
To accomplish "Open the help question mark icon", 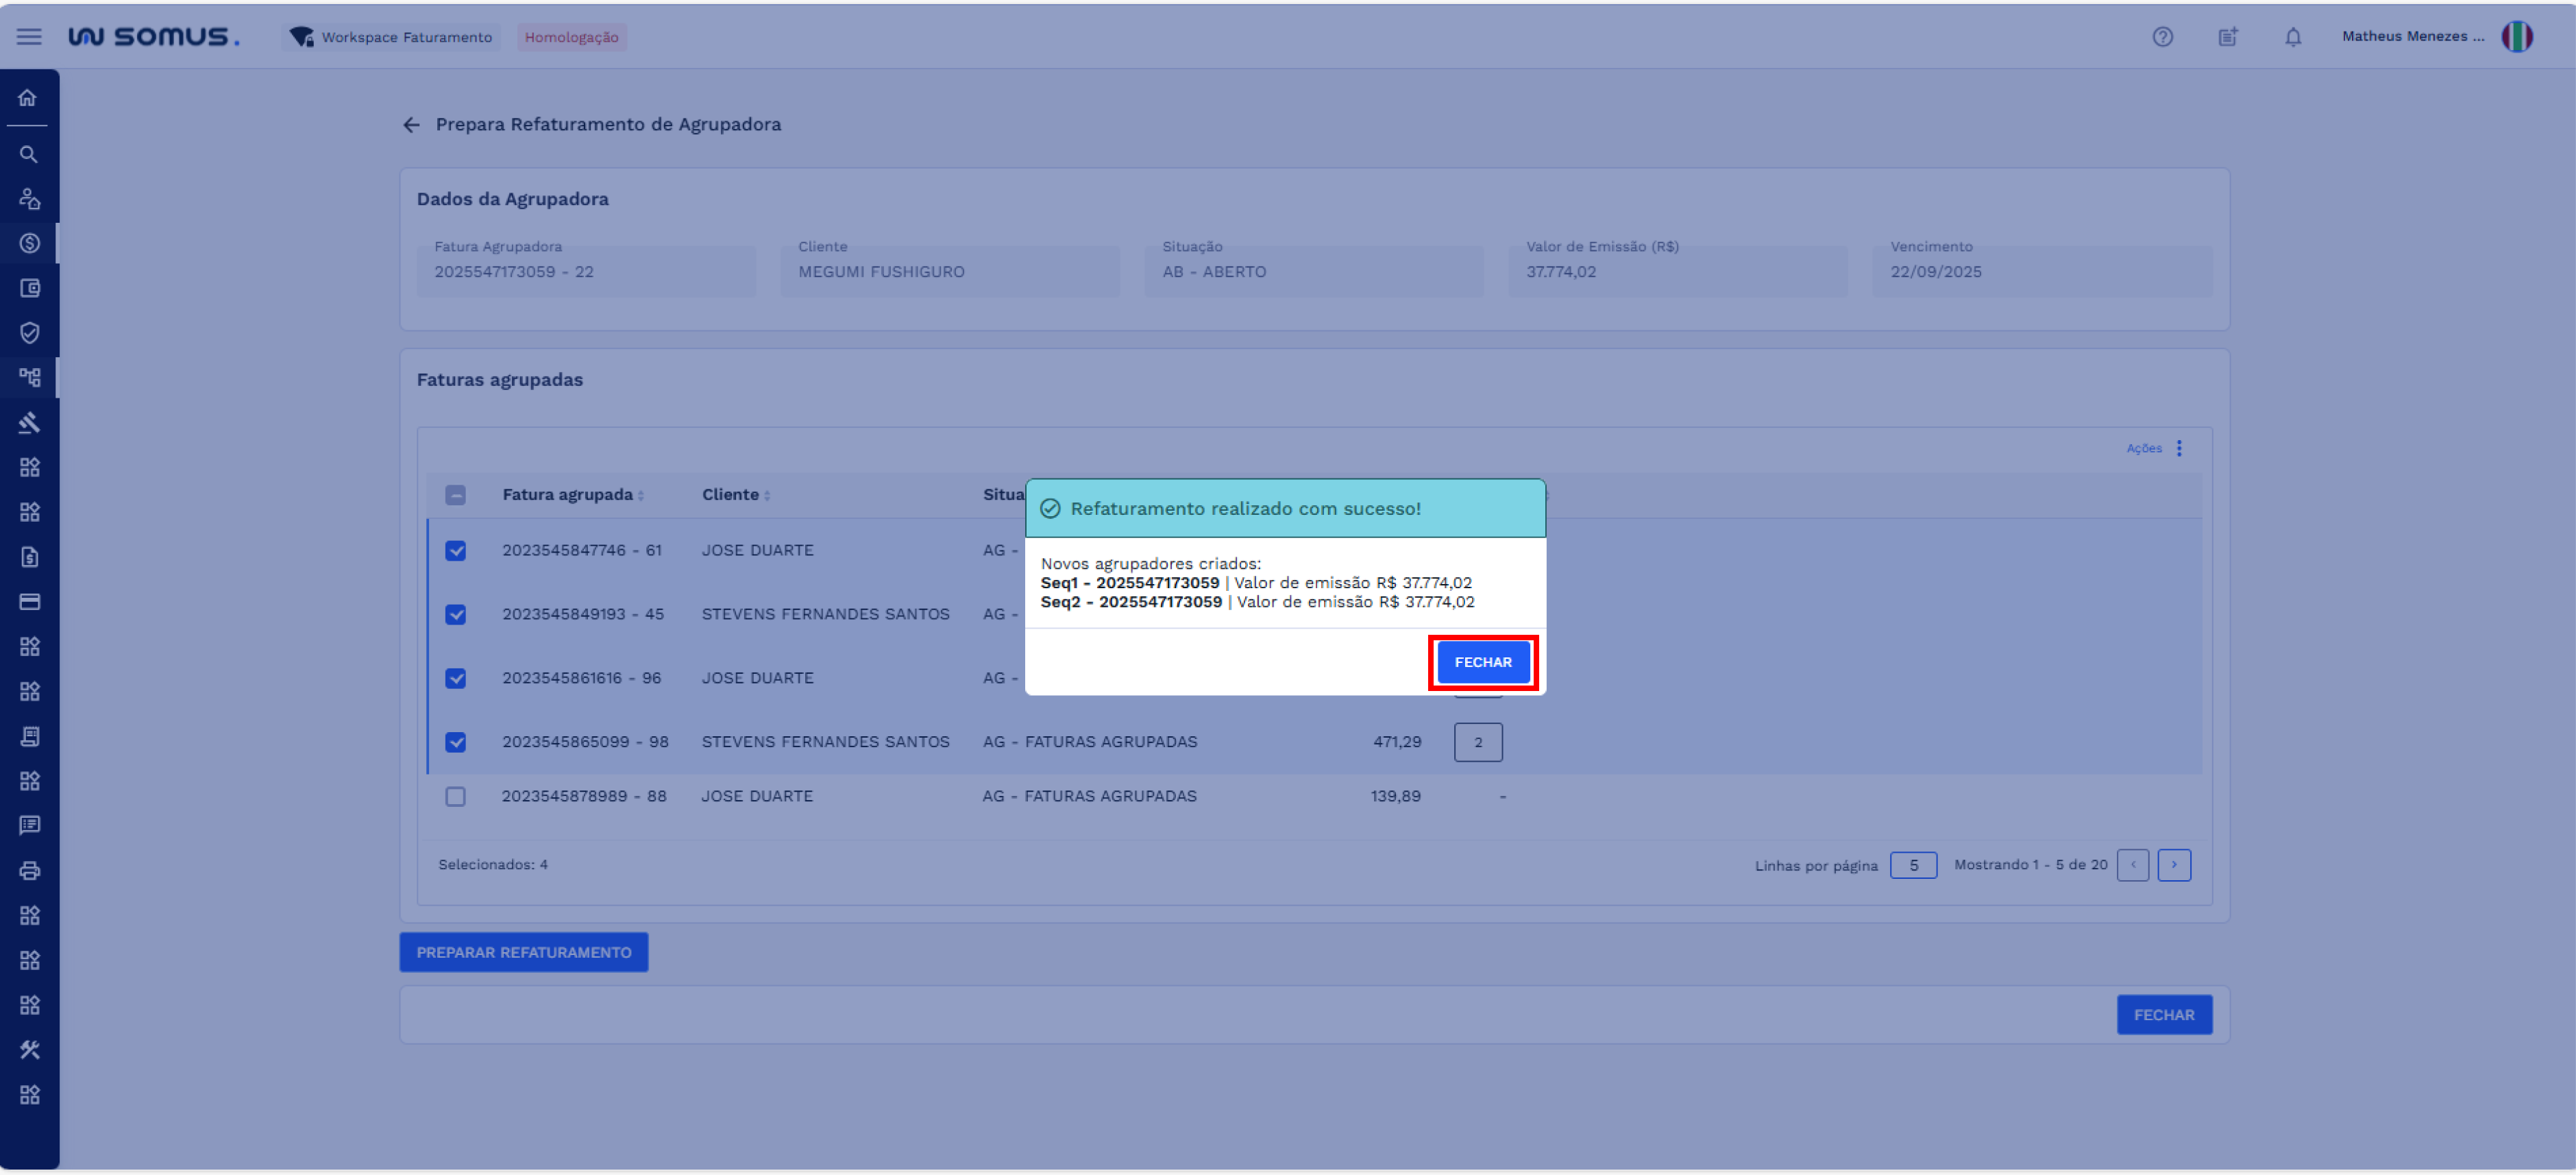I will coord(2162,37).
